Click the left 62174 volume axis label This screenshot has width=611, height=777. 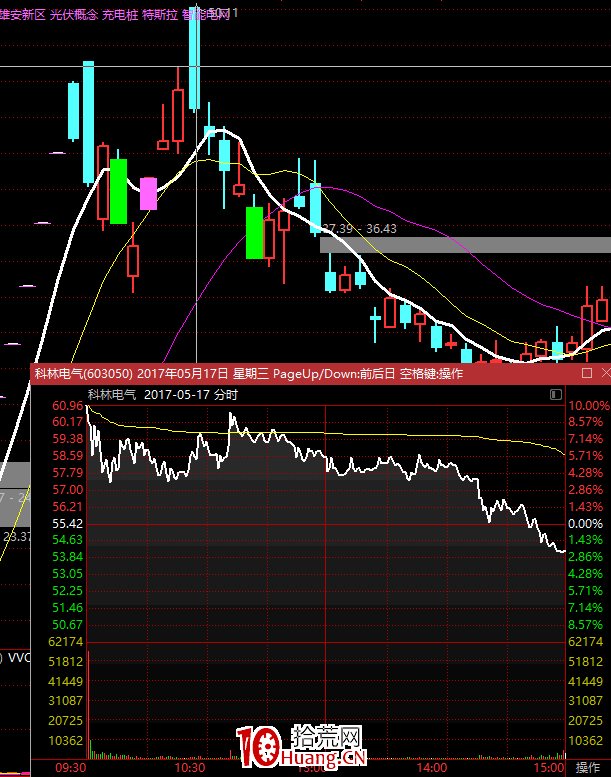(66, 642)
